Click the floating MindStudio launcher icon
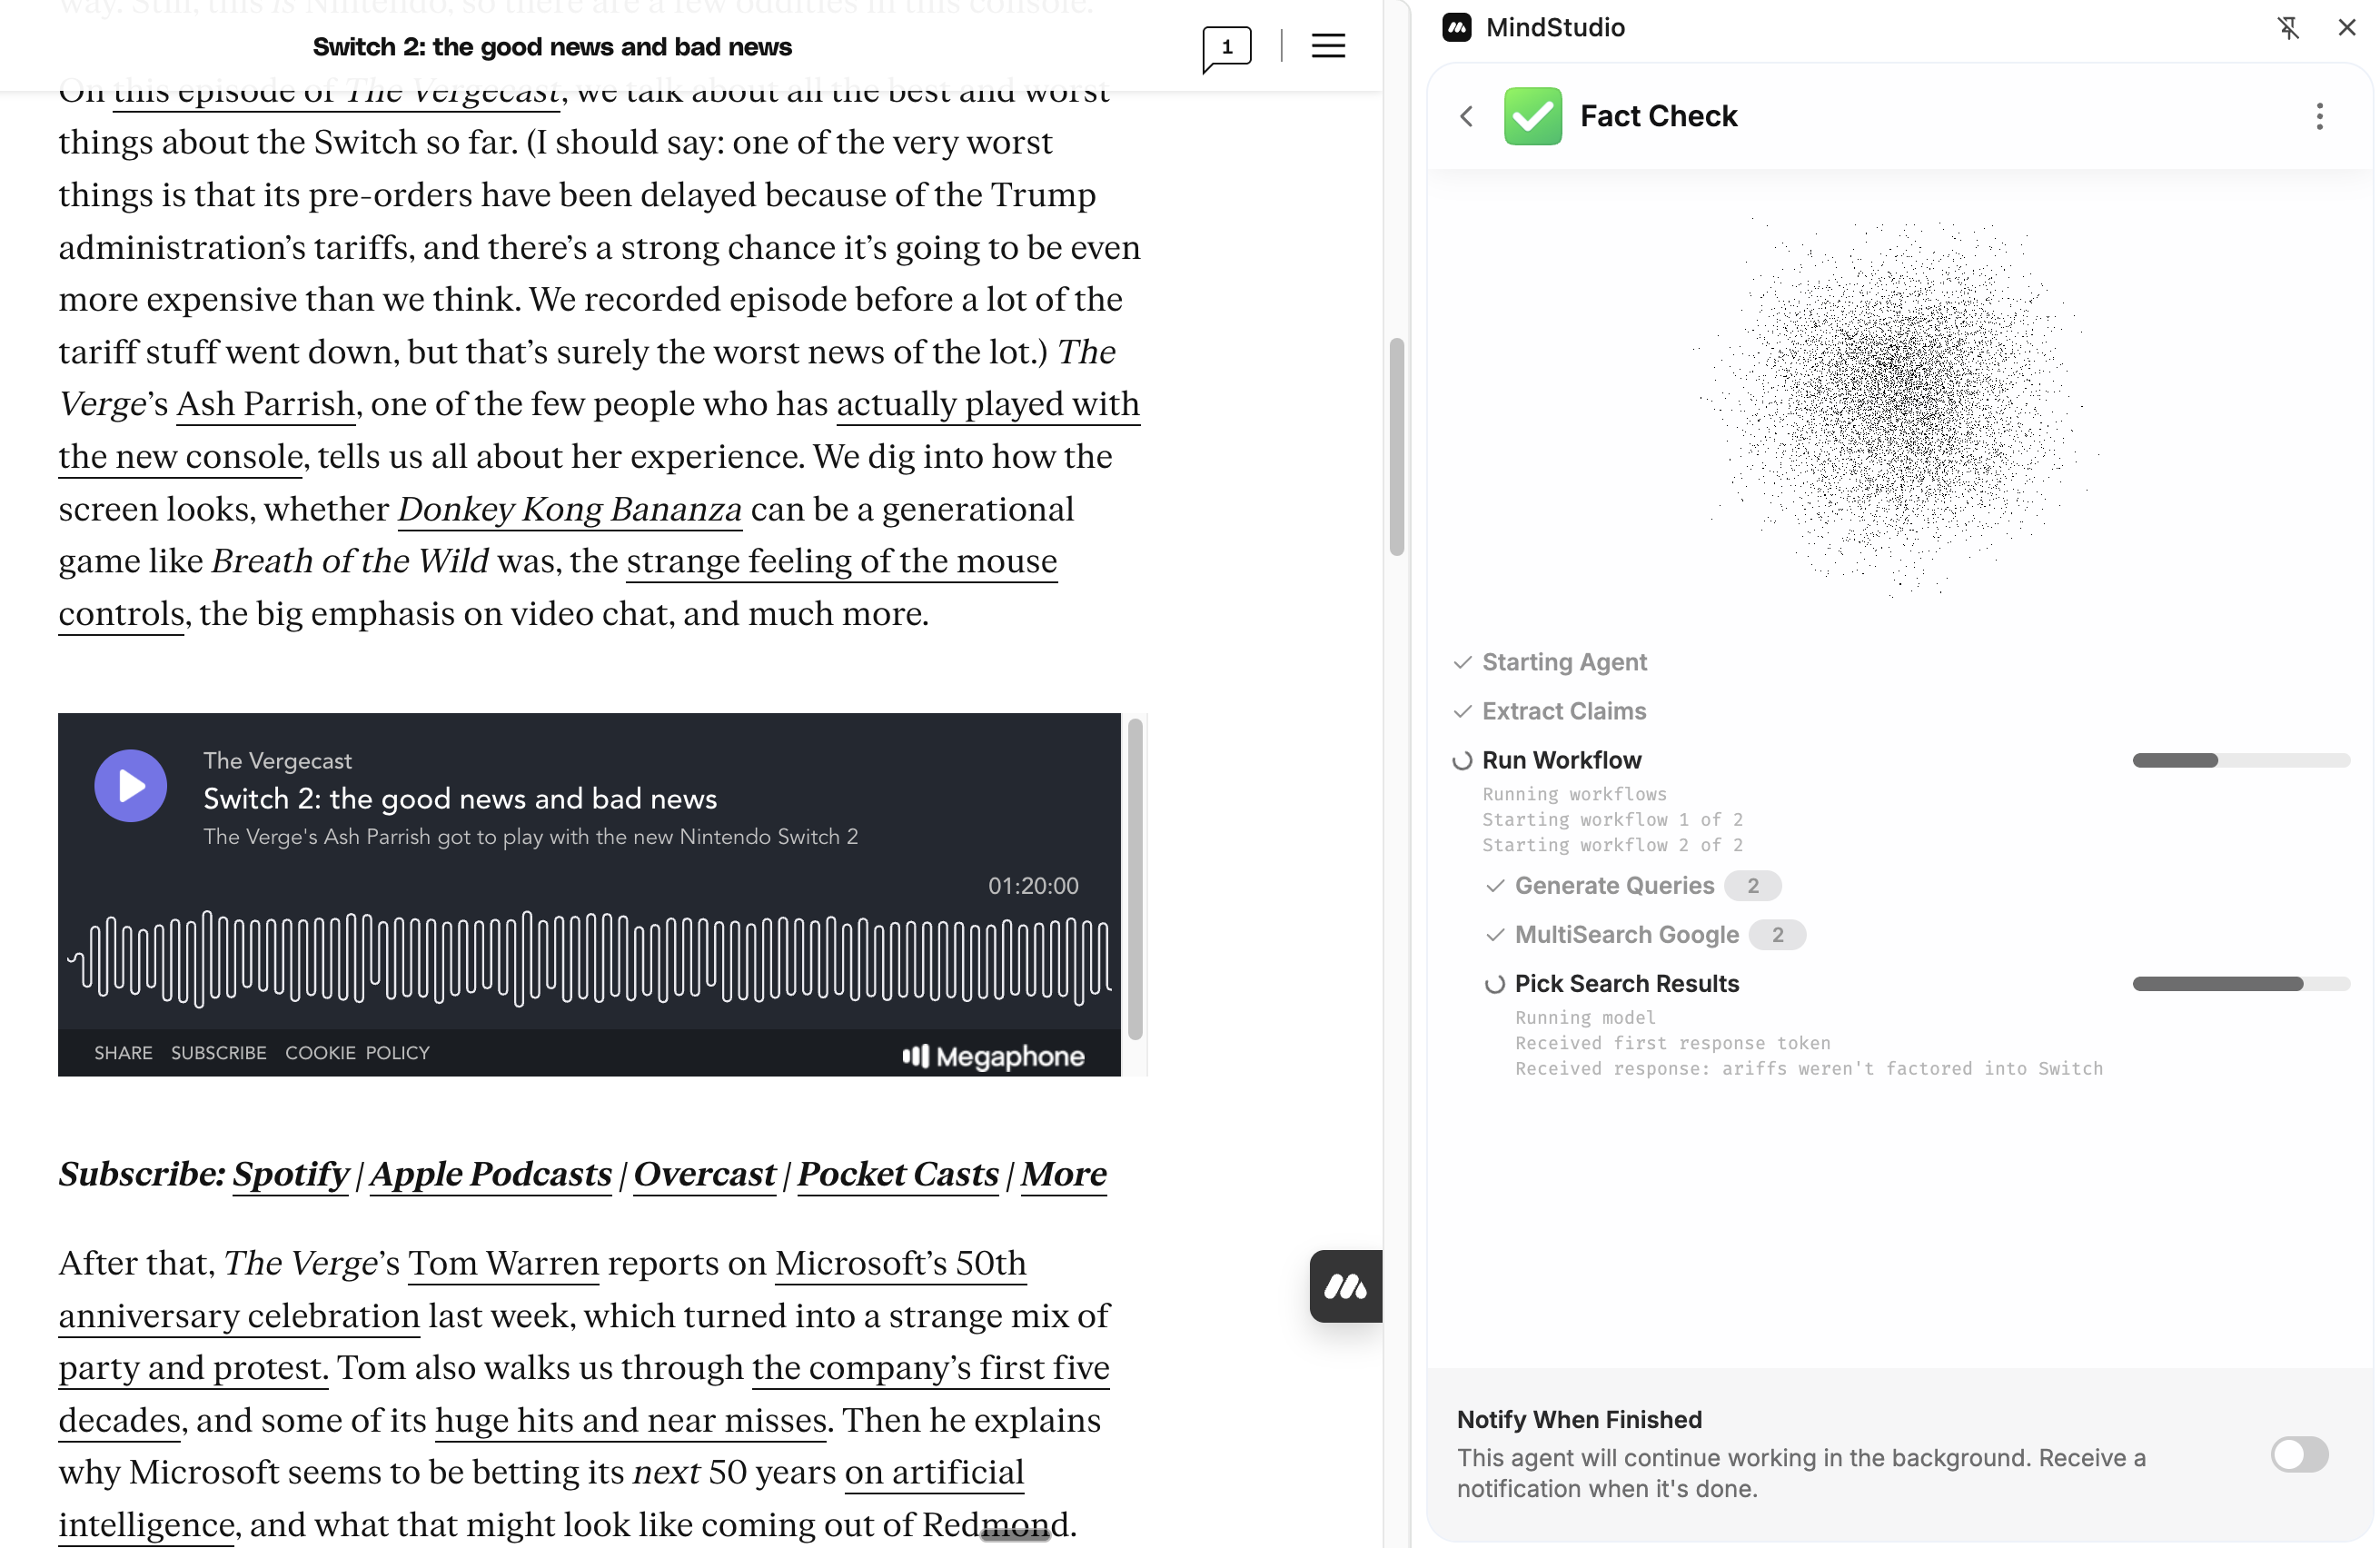Viewport: 2380px width, 1548px height. pos(1346,1286)
